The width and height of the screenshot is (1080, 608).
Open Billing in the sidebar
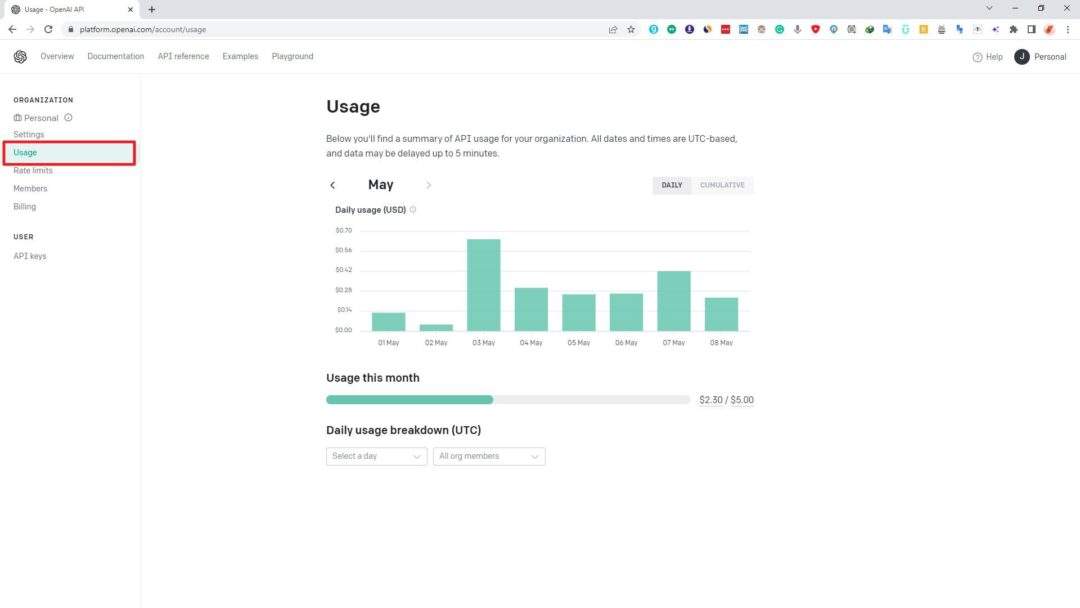(x=25, y=206)
